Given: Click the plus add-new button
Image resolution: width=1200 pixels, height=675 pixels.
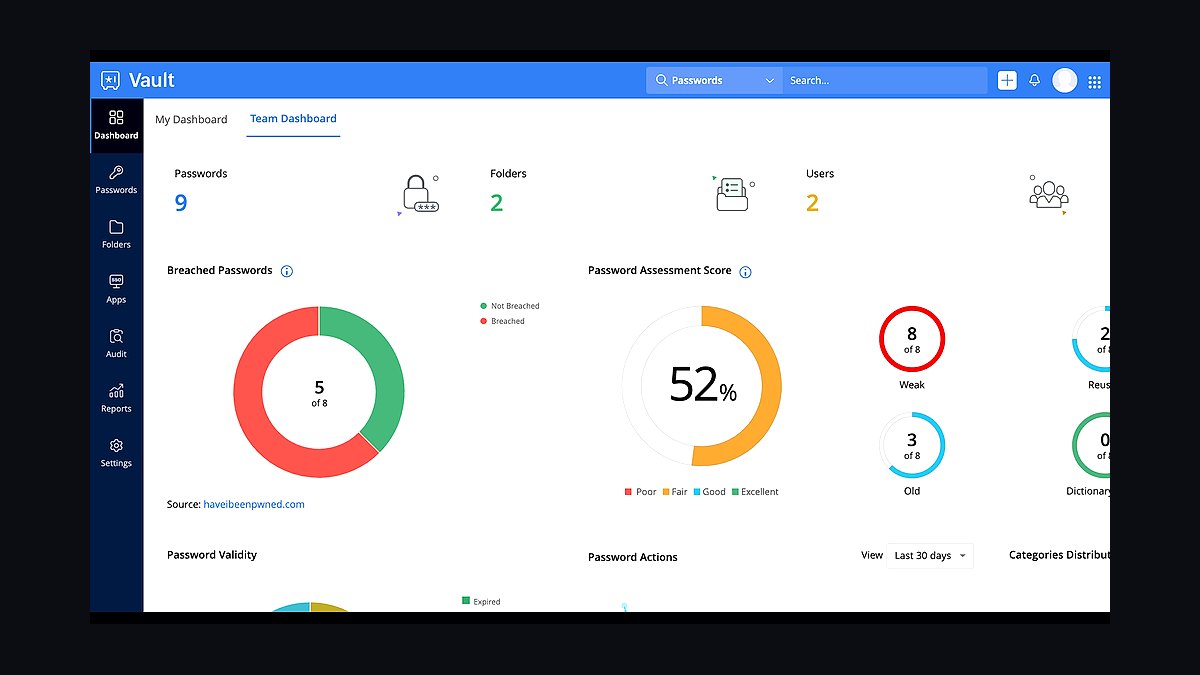Looking at the screenshot, I should [x=1007, y=80].
